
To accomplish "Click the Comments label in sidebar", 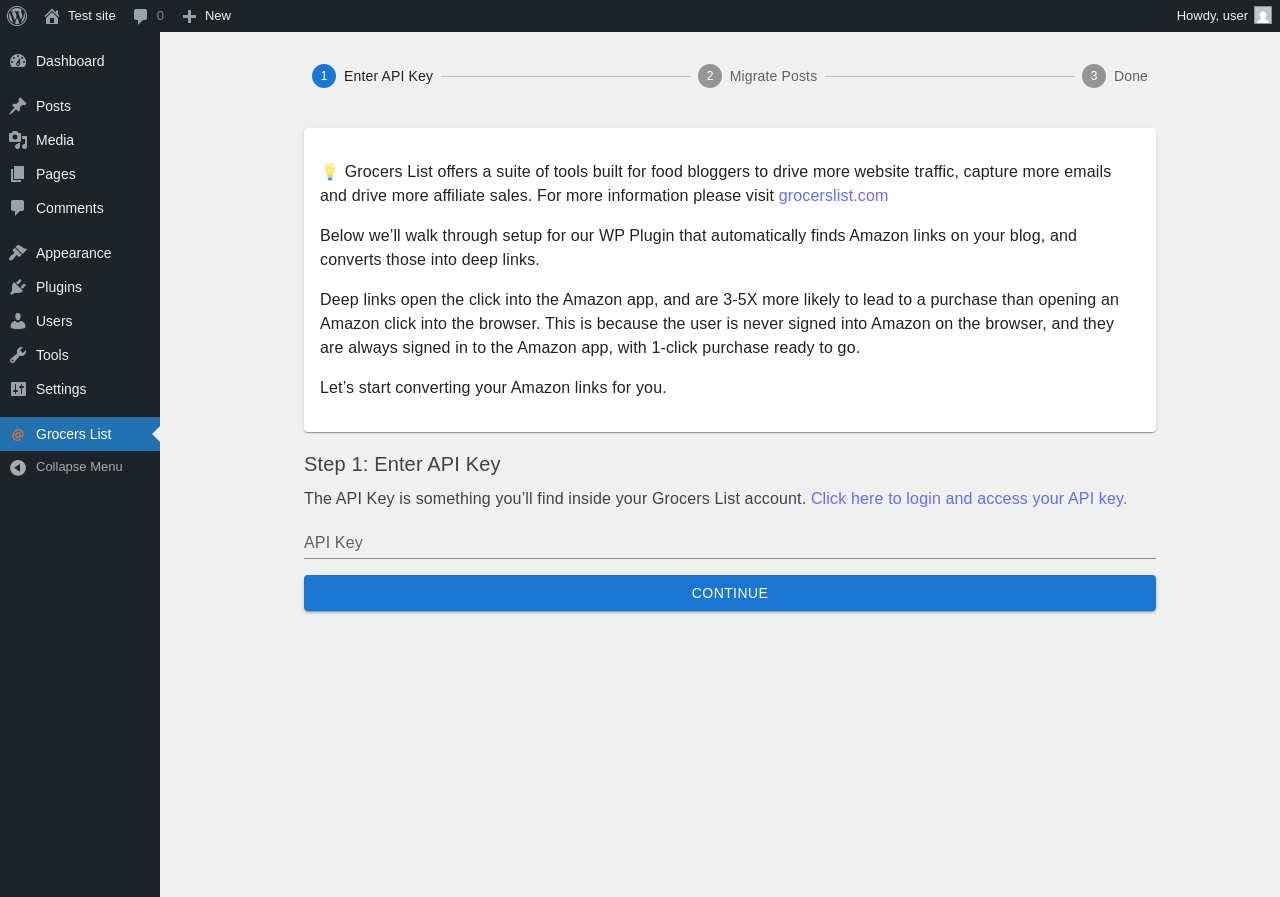I will tap(70, 208).
